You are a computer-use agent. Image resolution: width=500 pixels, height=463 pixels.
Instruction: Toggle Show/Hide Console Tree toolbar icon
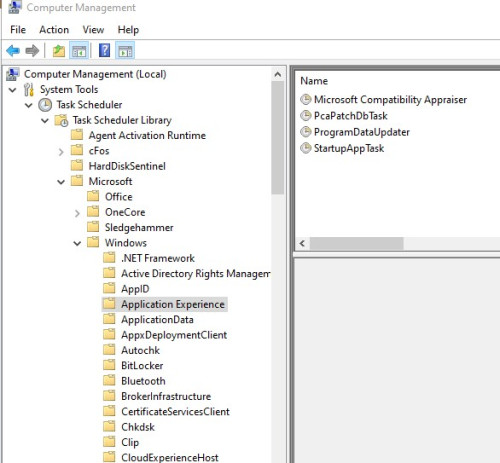pyautogui.click(x=79, y=51)
